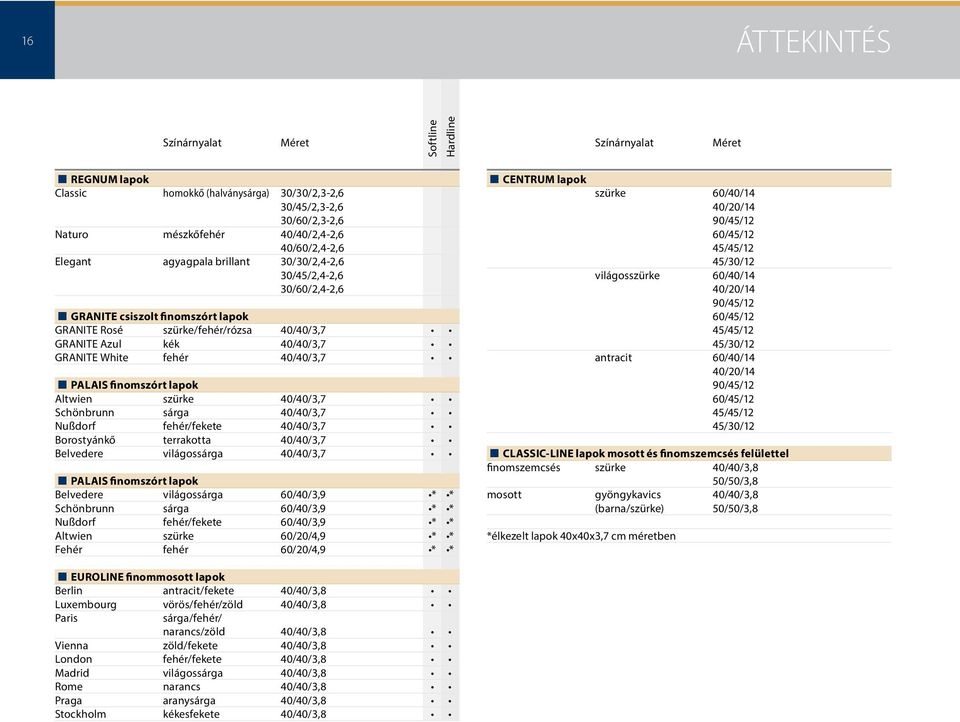Select the Borostyánkő row label
The image size is (960, 722).
[x=85, y=440]
